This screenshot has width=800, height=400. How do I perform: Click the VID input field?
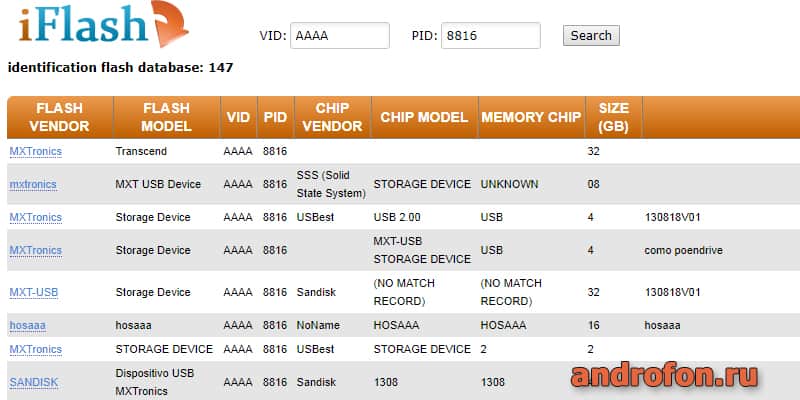[x=340, y=36]
